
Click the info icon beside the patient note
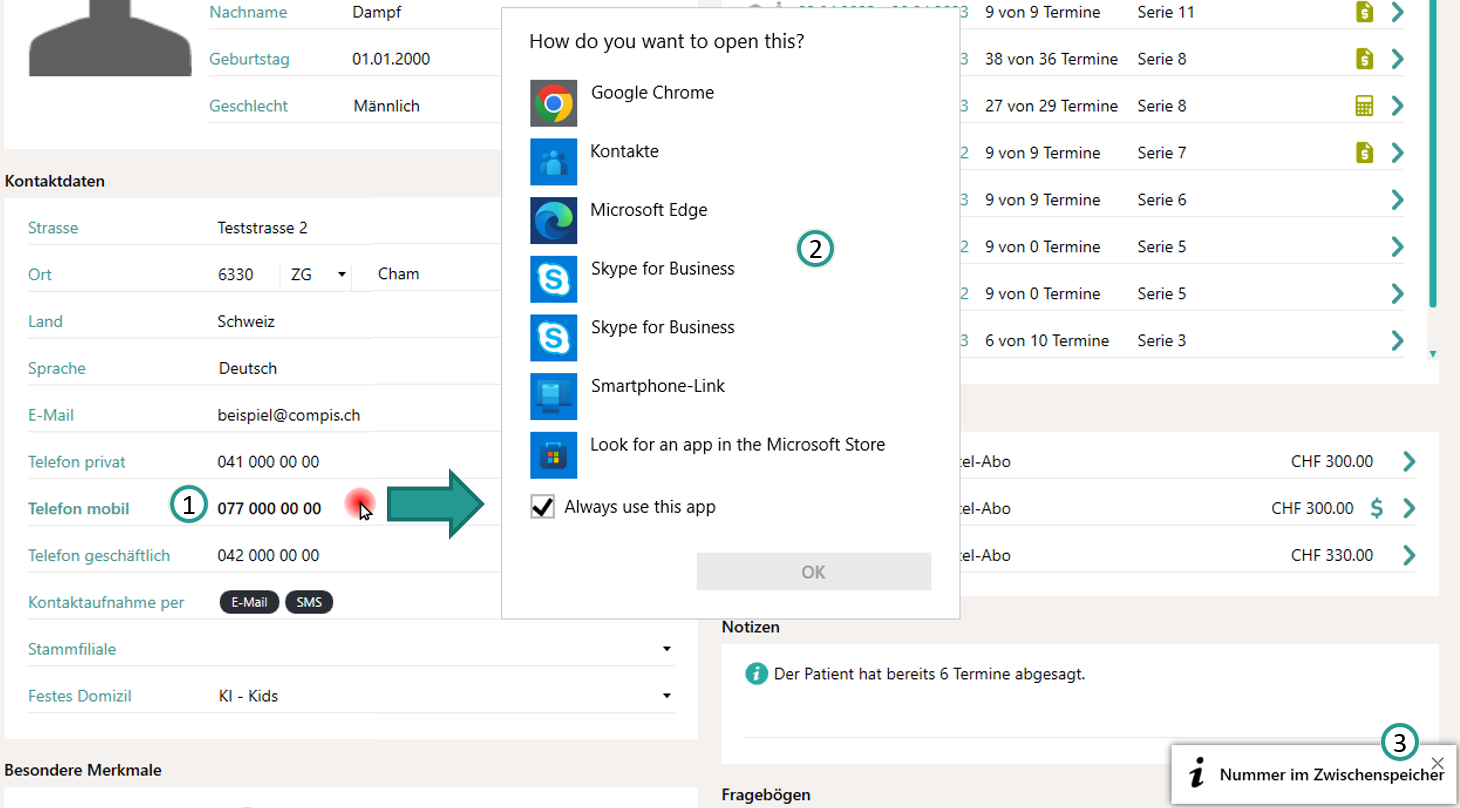[757, 674]
